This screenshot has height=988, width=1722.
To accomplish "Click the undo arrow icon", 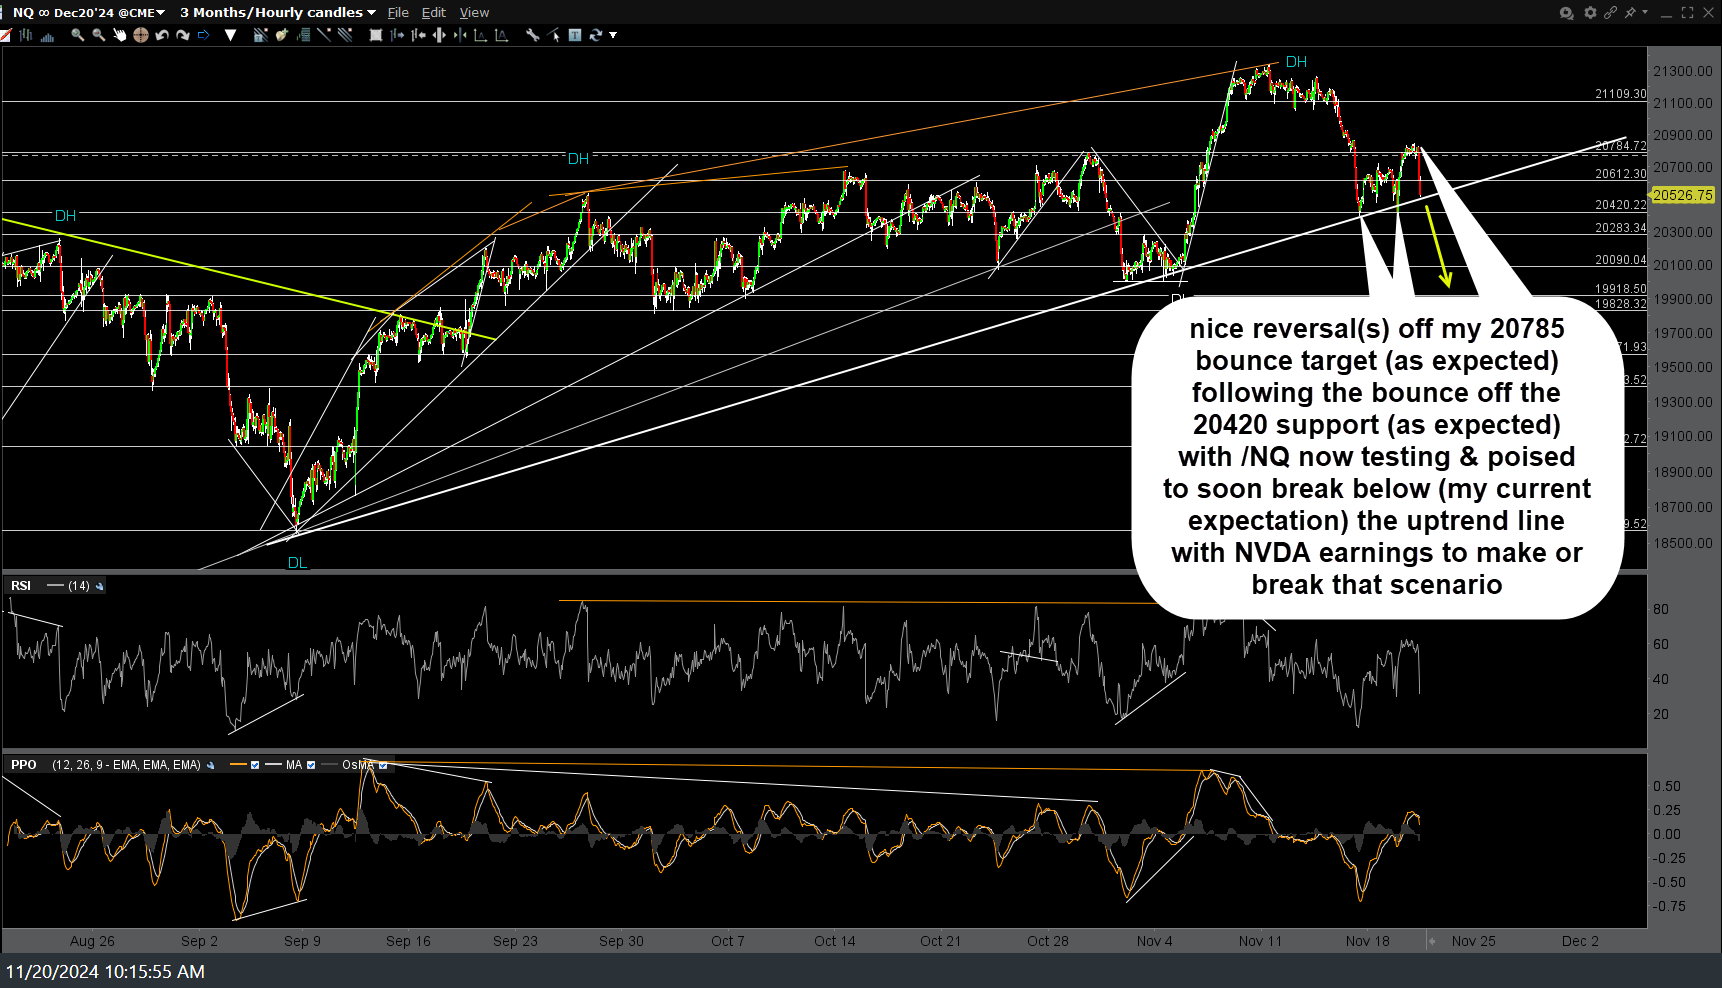I will 162,35.
